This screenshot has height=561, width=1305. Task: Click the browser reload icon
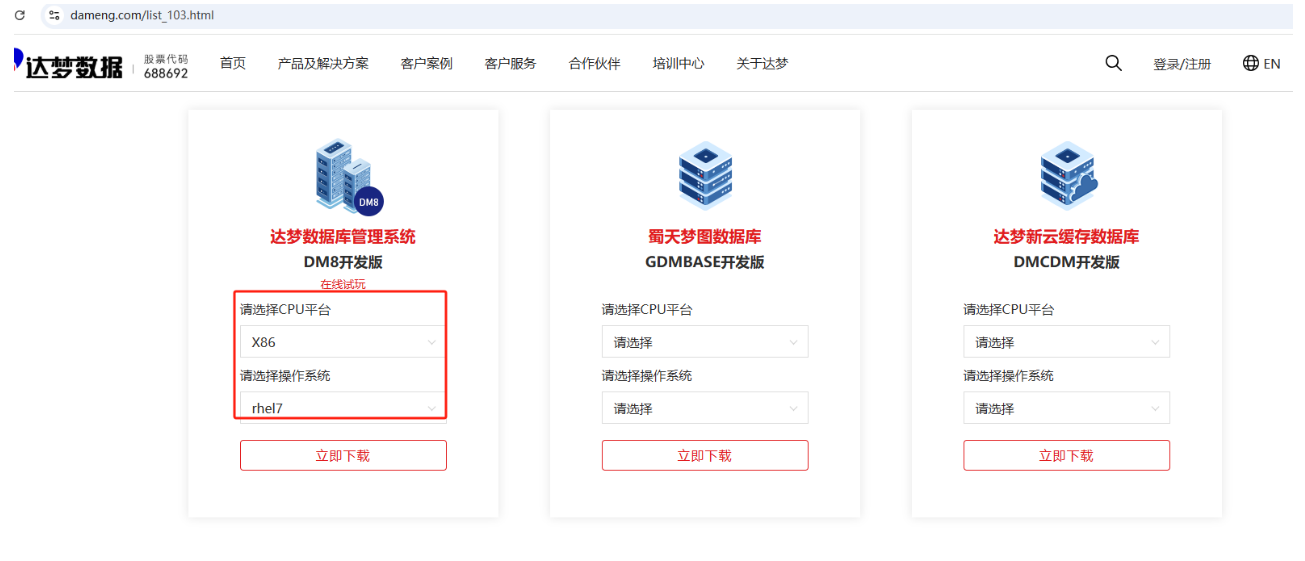point(19,15)
